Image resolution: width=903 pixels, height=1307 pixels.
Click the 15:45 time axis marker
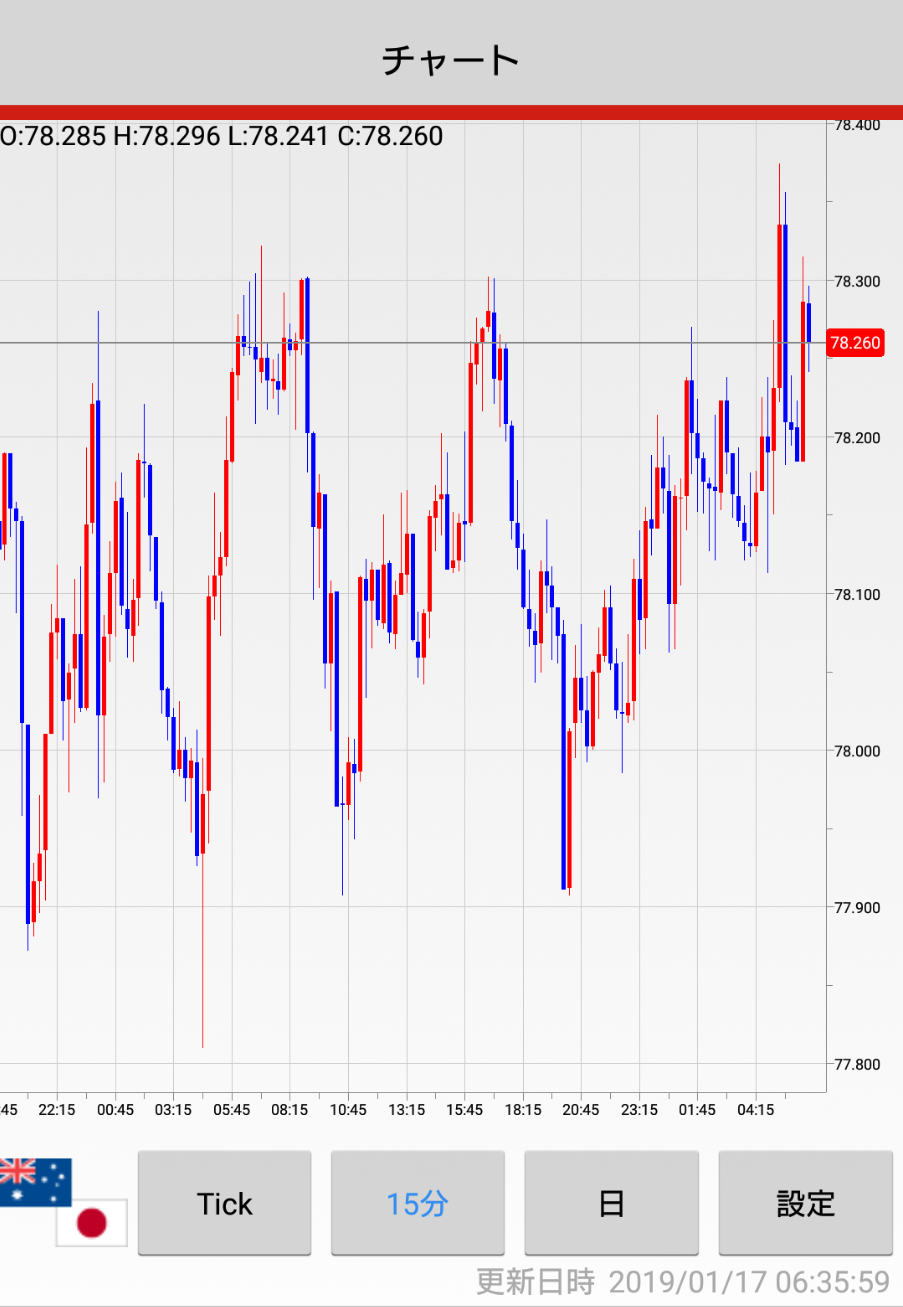coord(464,1110)
